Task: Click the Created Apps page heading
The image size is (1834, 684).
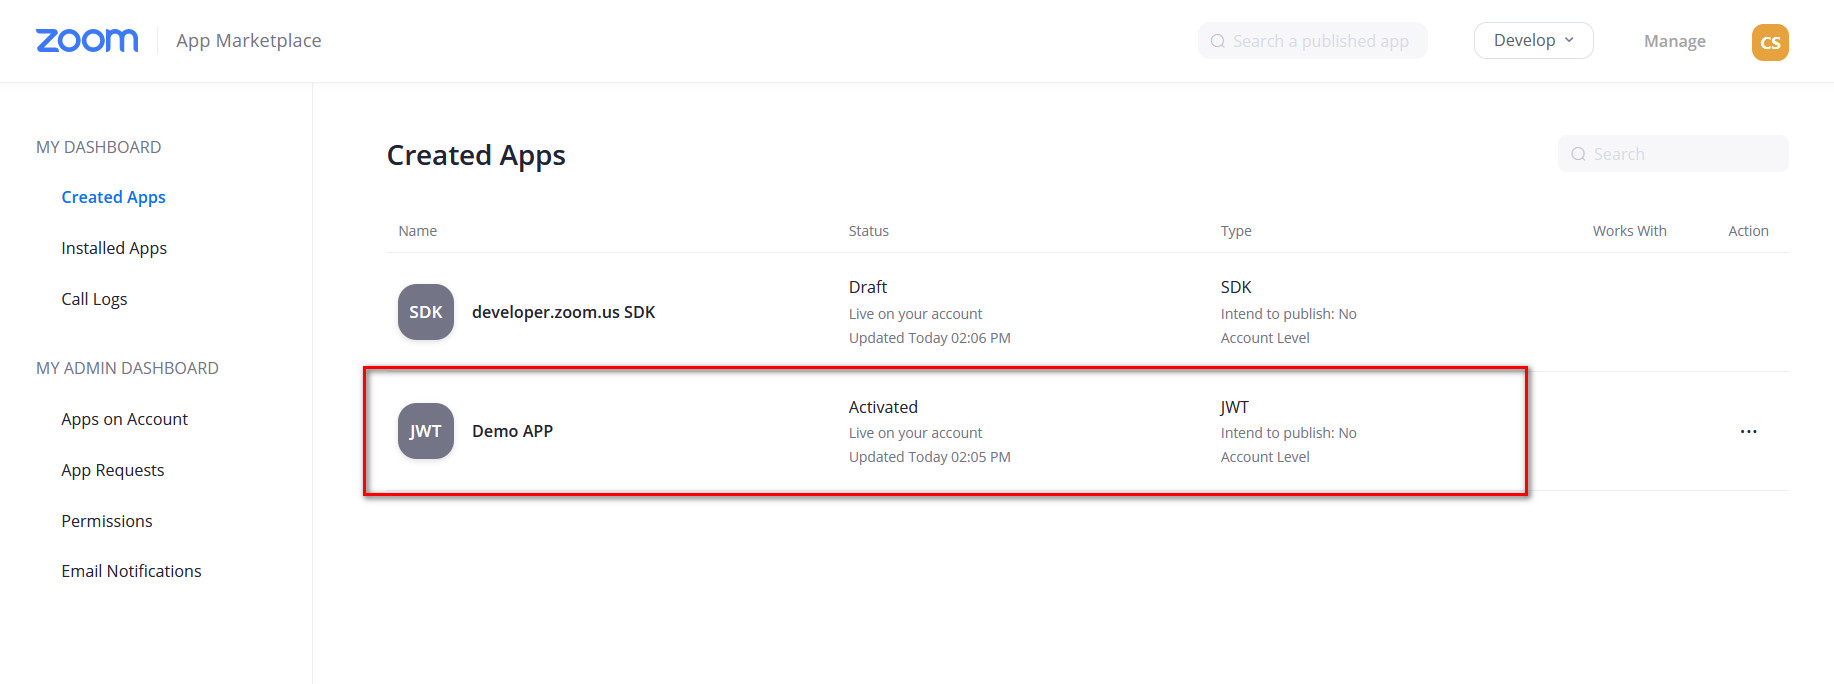Action: tap(476, 155)
